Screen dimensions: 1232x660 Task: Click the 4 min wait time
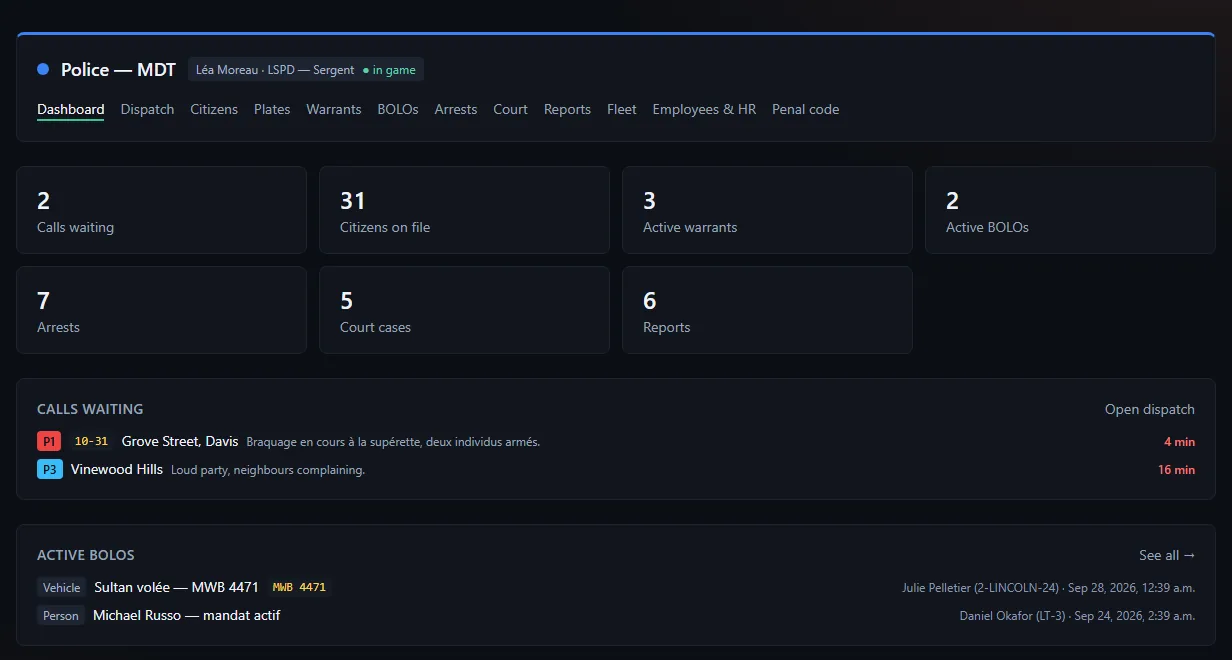tap(1179, 441)
